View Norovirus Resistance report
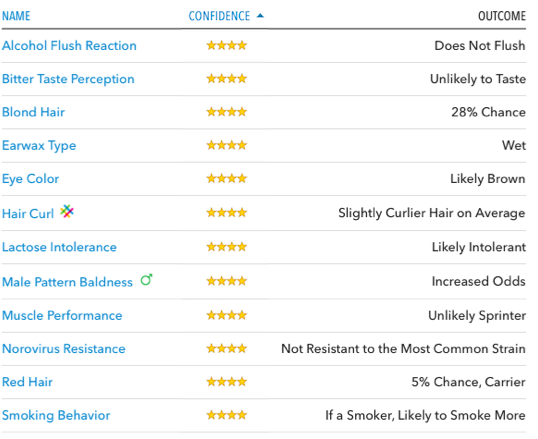Screen dimensions: 538x439 (64, 349)
